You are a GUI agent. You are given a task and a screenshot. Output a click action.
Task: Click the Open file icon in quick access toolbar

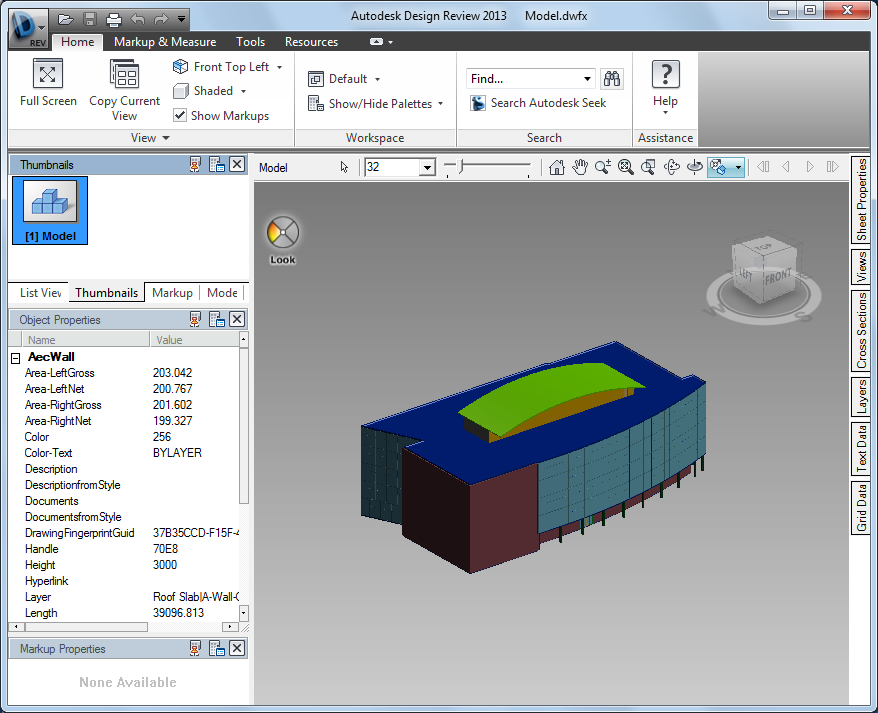pyautogui.click(x=66, y=20)
